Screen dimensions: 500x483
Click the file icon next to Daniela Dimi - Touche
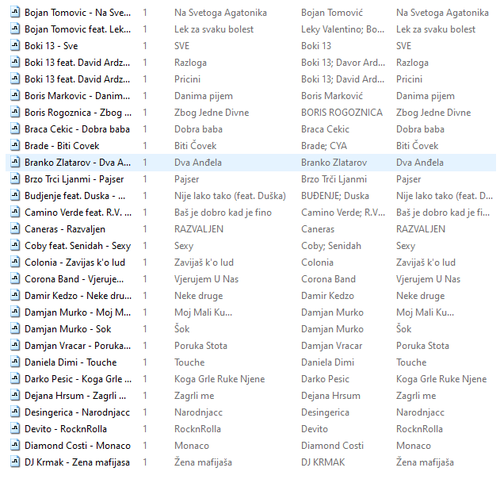(x=15, y=362)
